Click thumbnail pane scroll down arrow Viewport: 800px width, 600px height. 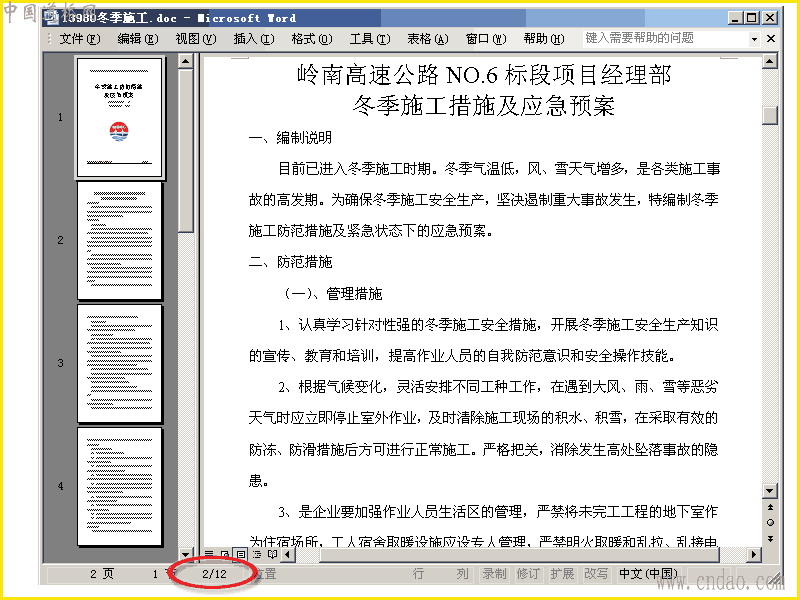[x=186, y=554]
